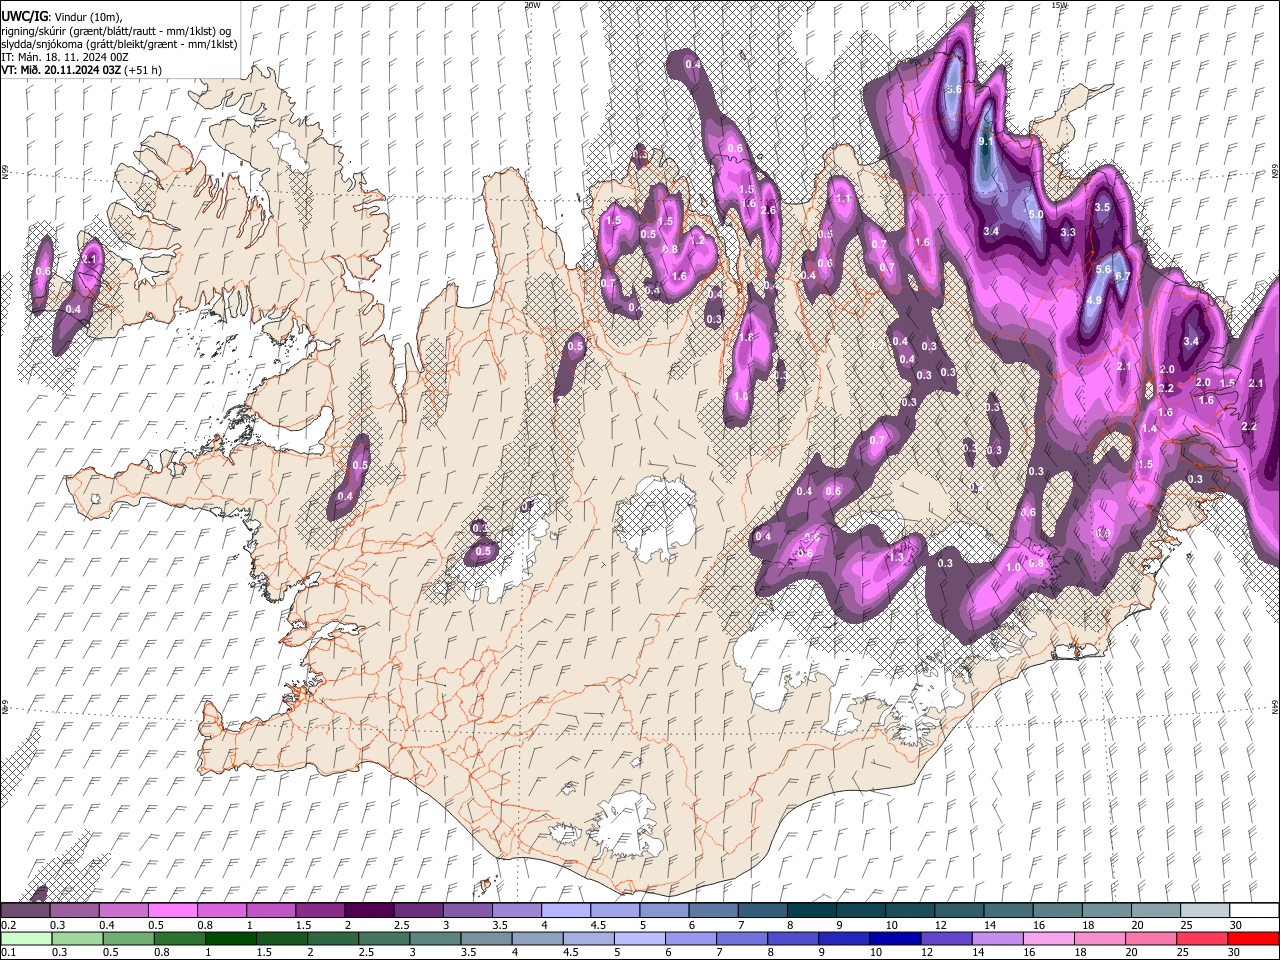Select snow legend swatch between 2 and 2.5
The image size is (1280, 960).
pyautogui.click(x=369, y=910)
